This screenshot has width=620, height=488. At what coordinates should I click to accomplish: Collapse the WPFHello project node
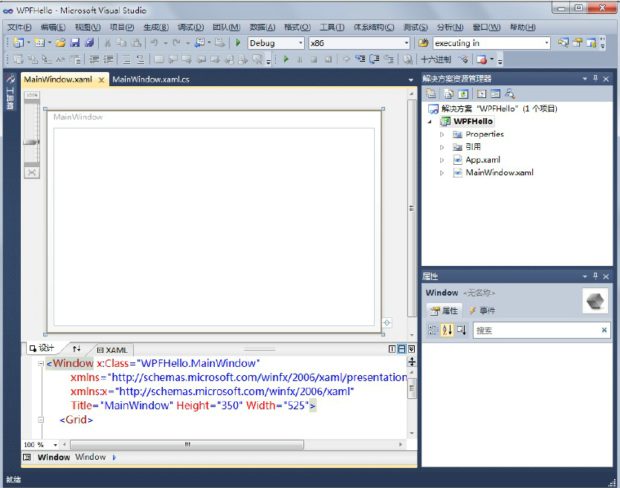[430, 122]
